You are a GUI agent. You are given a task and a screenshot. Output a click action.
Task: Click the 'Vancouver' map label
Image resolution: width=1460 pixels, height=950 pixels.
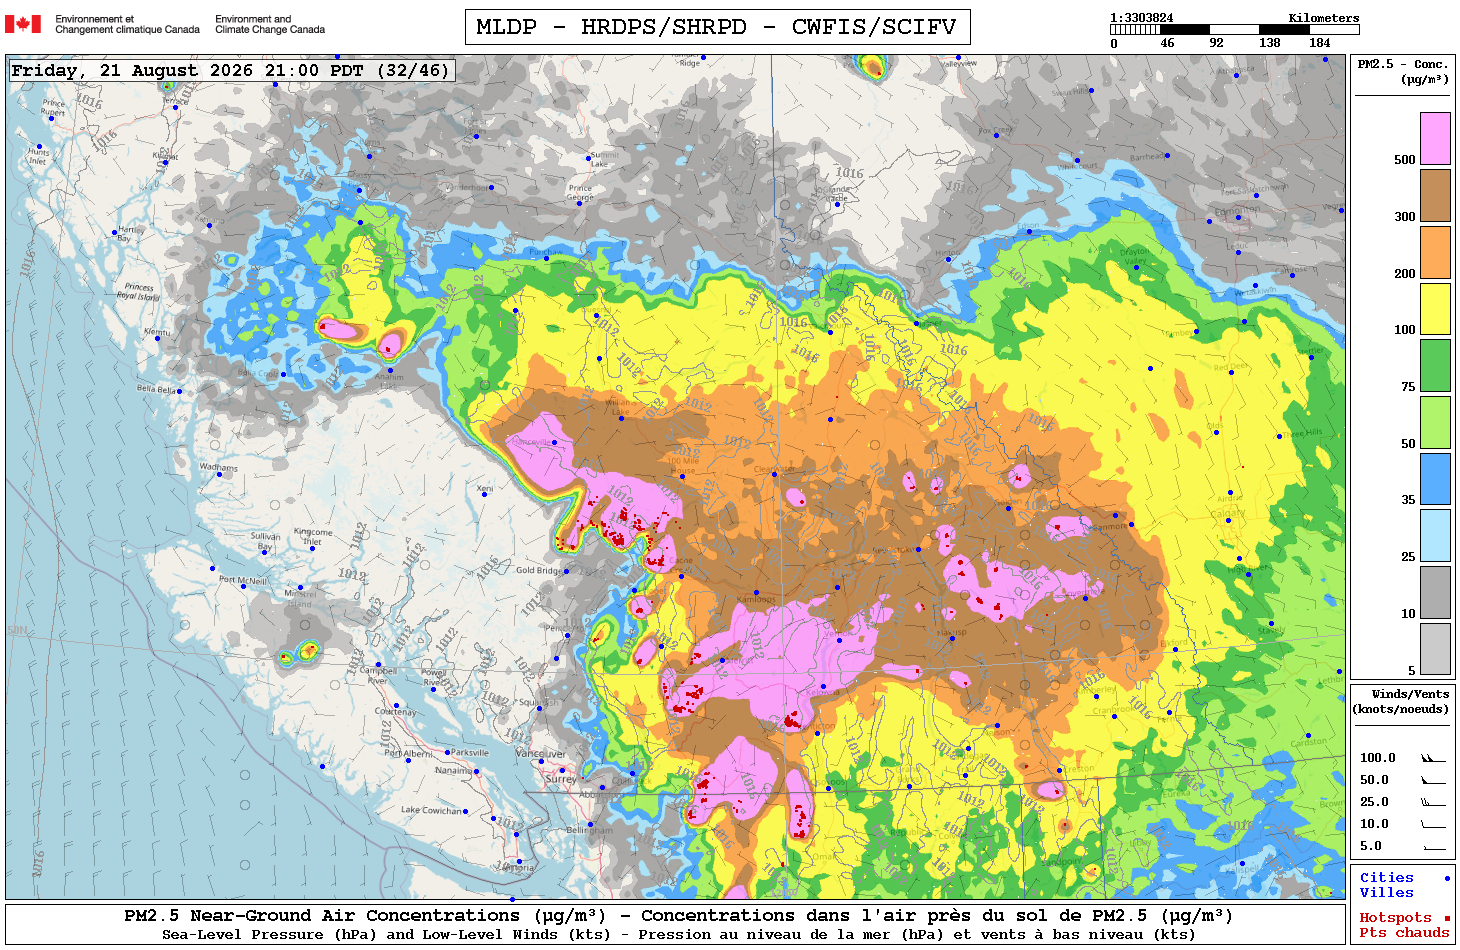[x=541, y=754]
